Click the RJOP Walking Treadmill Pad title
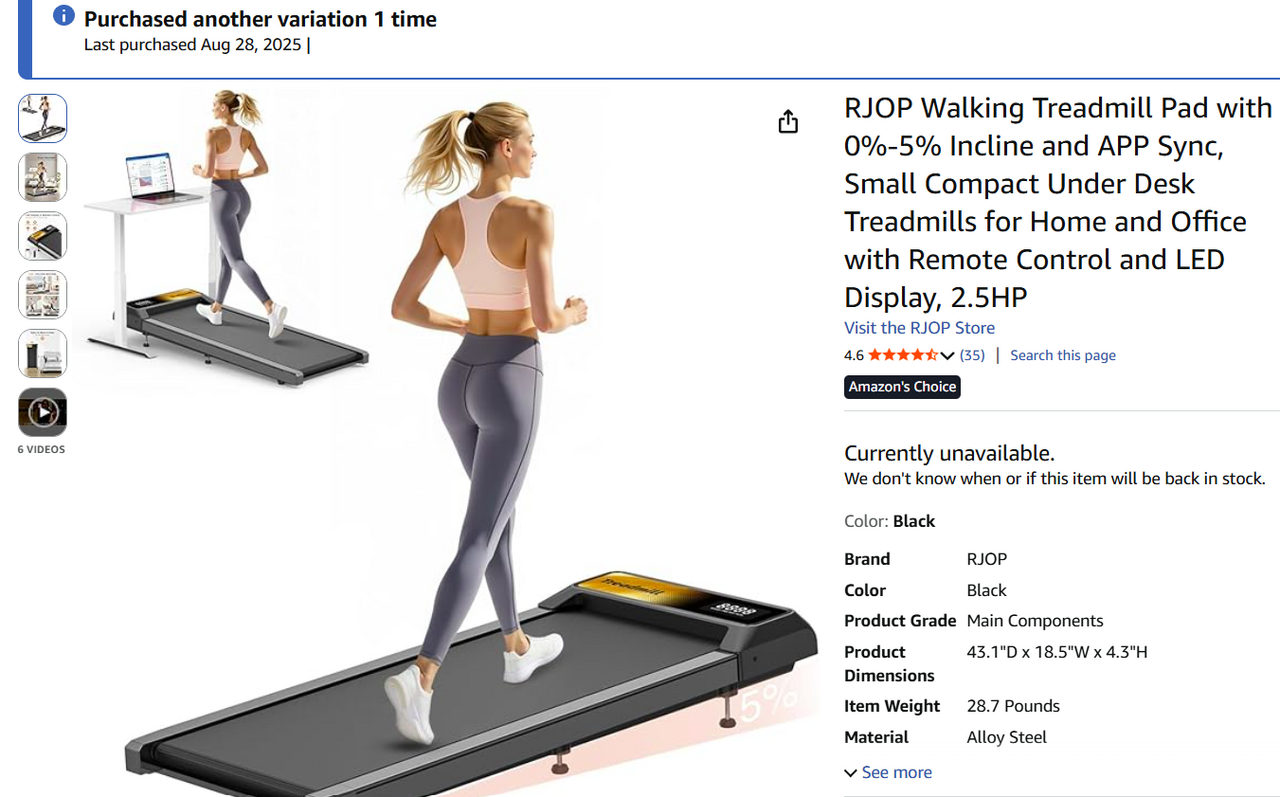 click(1058, 202)
